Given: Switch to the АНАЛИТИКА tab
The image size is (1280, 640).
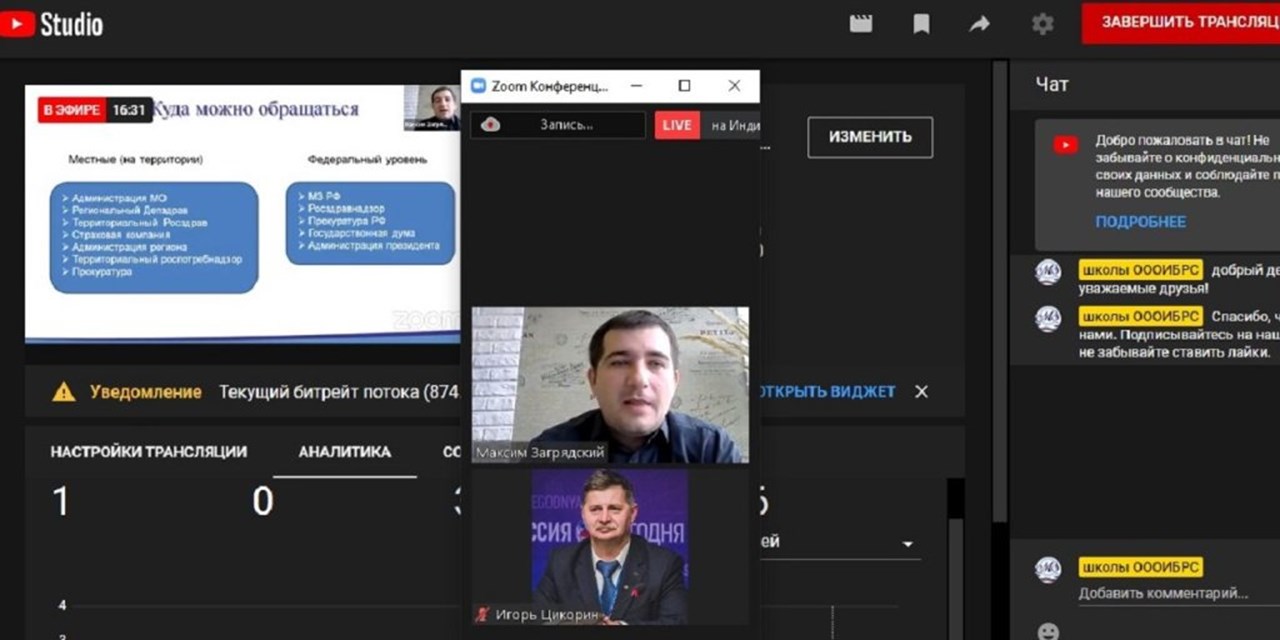Looking at the screenshot, I should click(x=344, y=452).
